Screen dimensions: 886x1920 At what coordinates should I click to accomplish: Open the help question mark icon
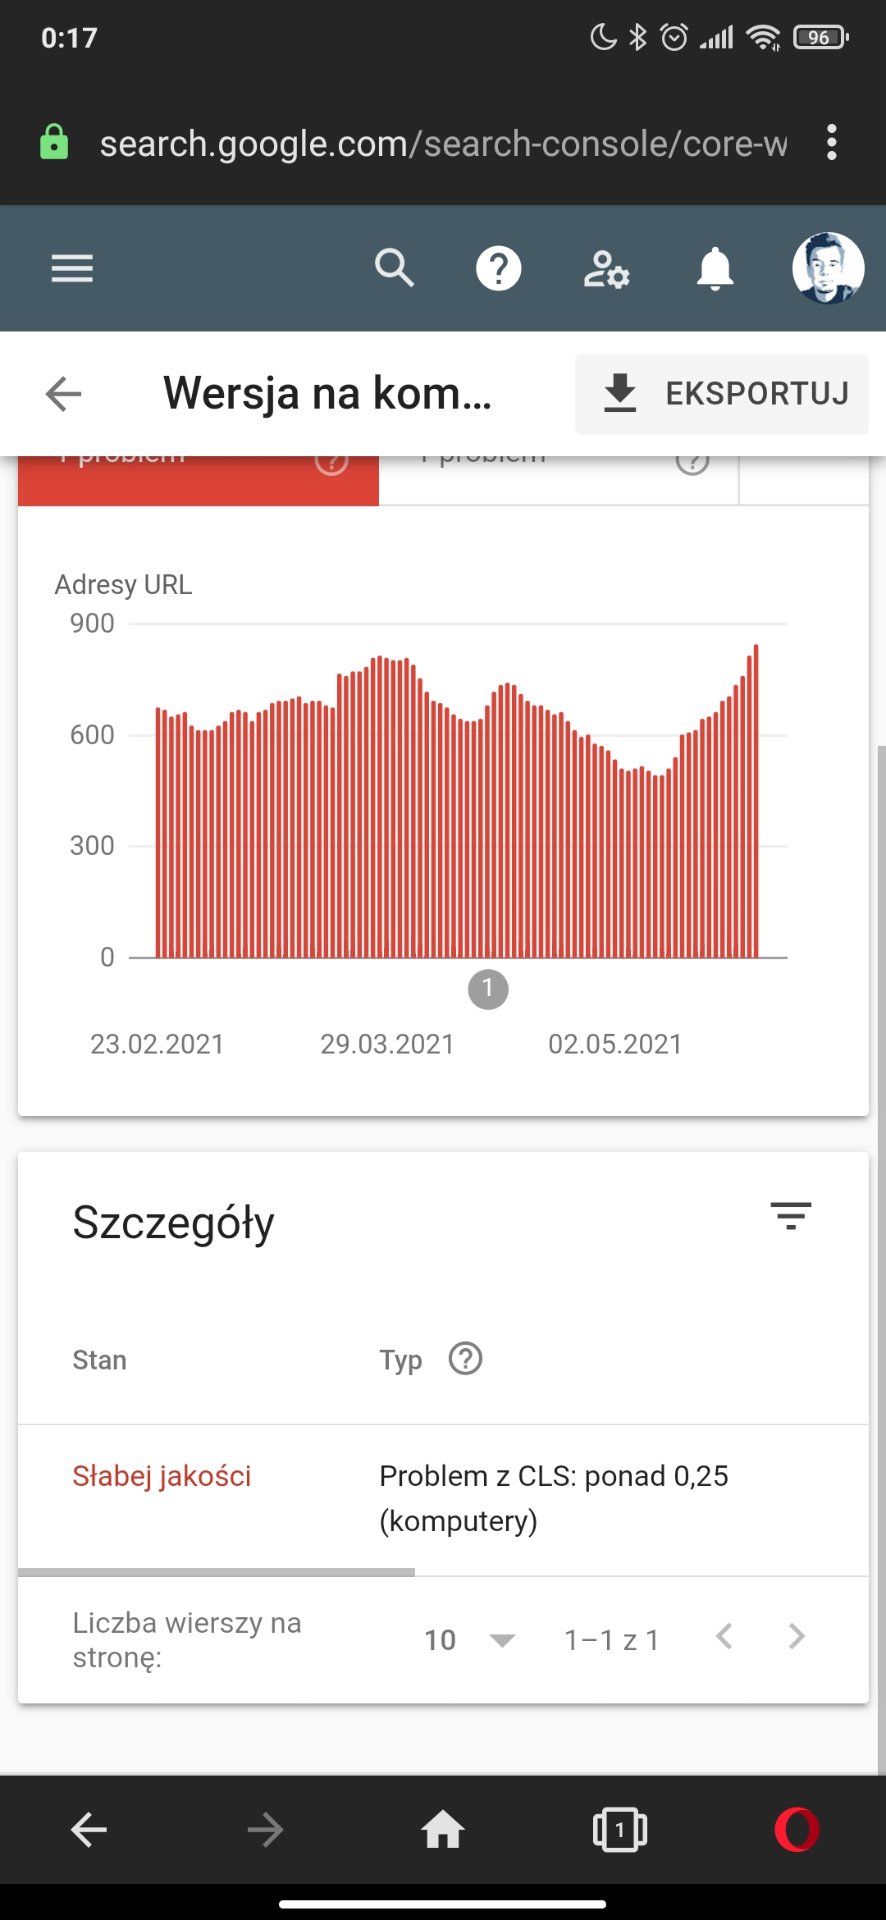click(498, 268)
